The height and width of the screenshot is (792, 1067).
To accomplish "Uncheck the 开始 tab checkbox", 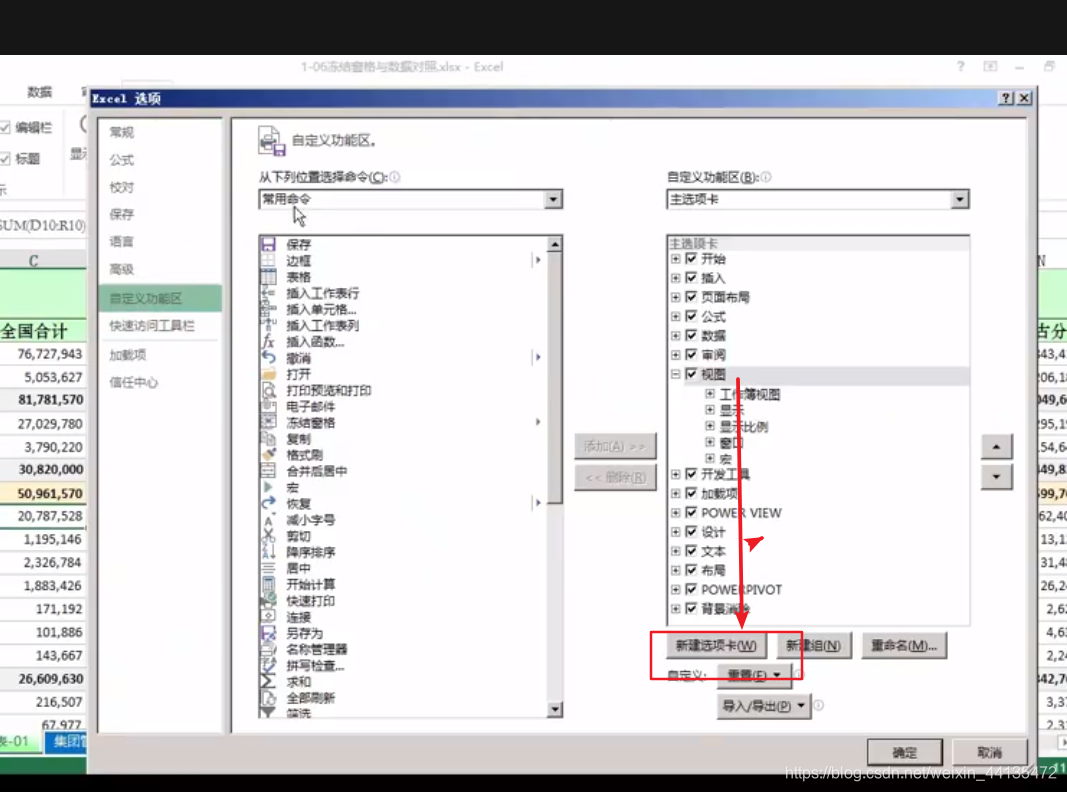I will (x=691, y=259).
